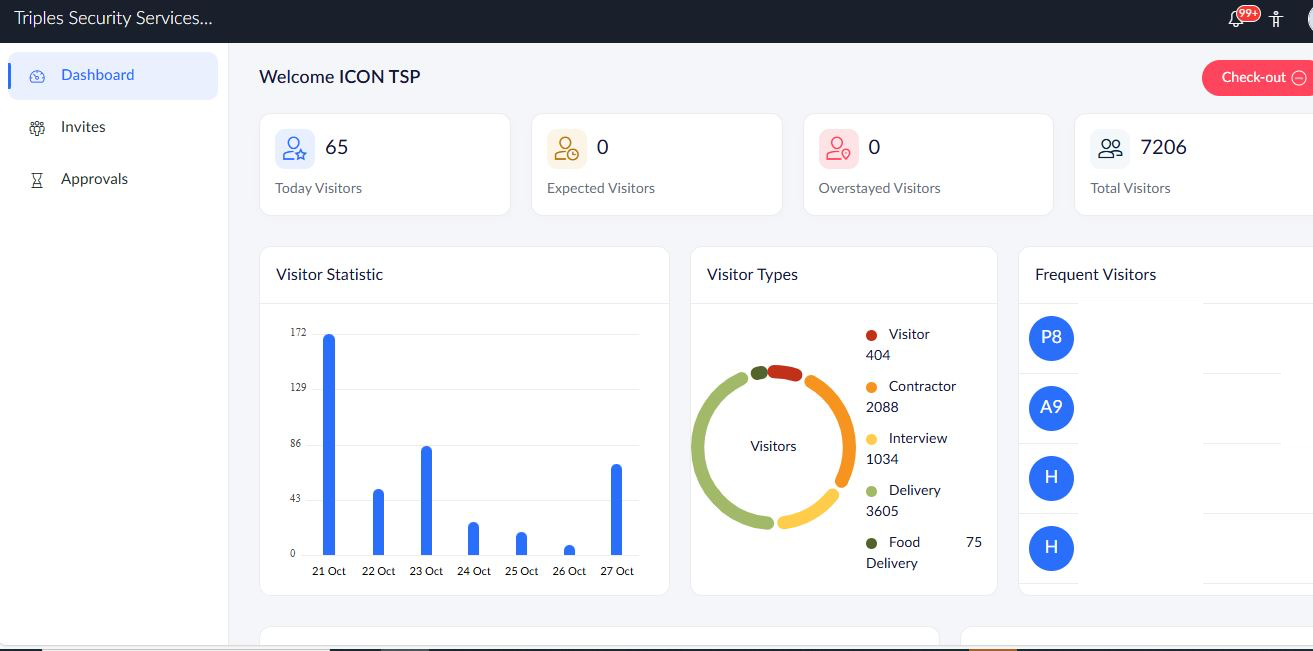Click the Invites group icon
This screenshot has height=651, width=1313.
tap(38, 128)
